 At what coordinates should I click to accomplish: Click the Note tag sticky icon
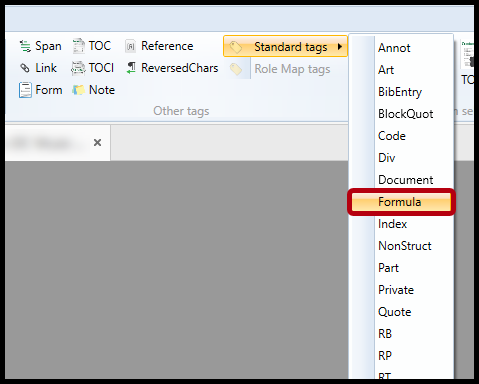click(x=79, y=90)
